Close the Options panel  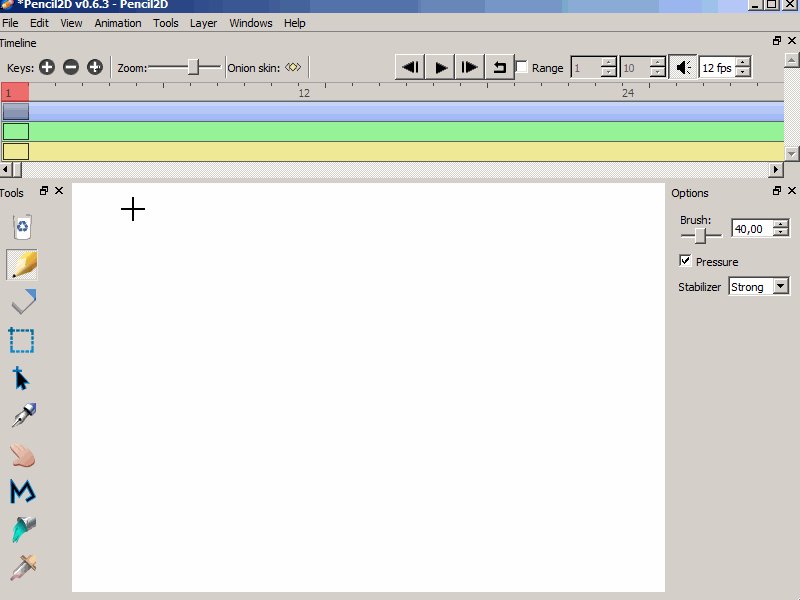pyautogui.click(x=792, y=190)
